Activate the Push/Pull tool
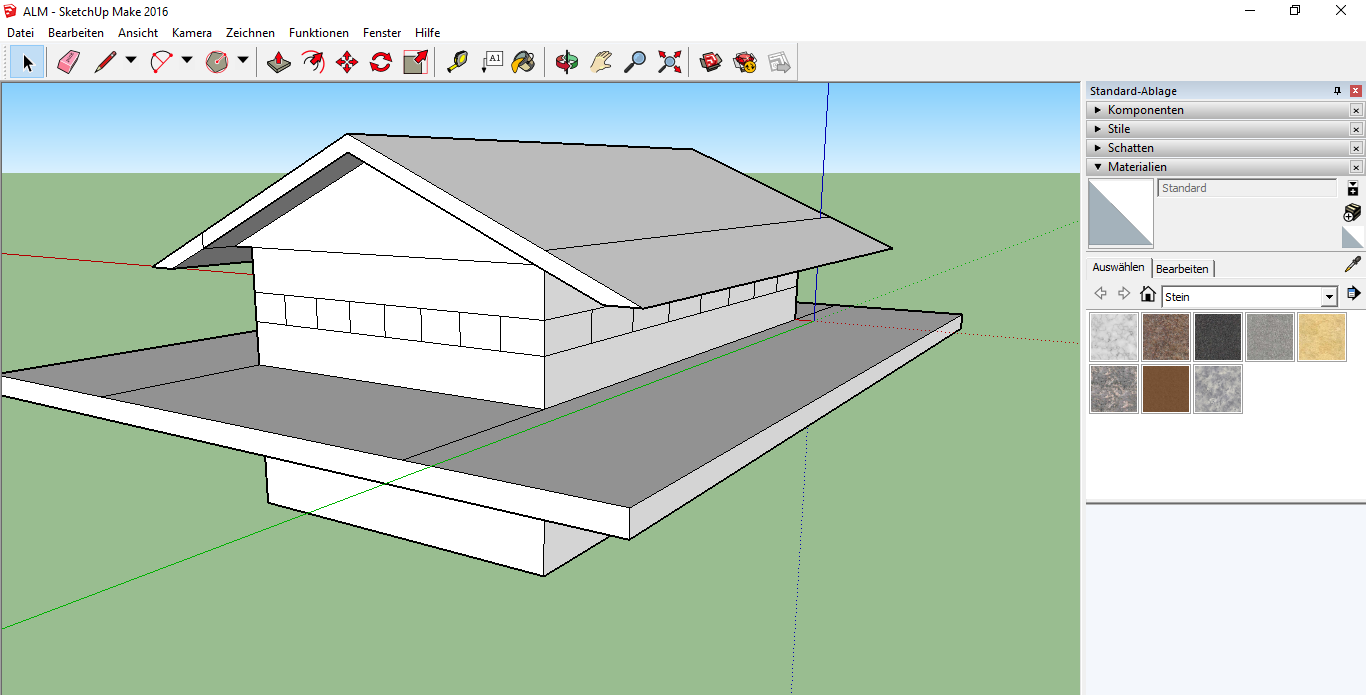The width and height of the screenshot is (1366, 695). [x=280, y=63]
